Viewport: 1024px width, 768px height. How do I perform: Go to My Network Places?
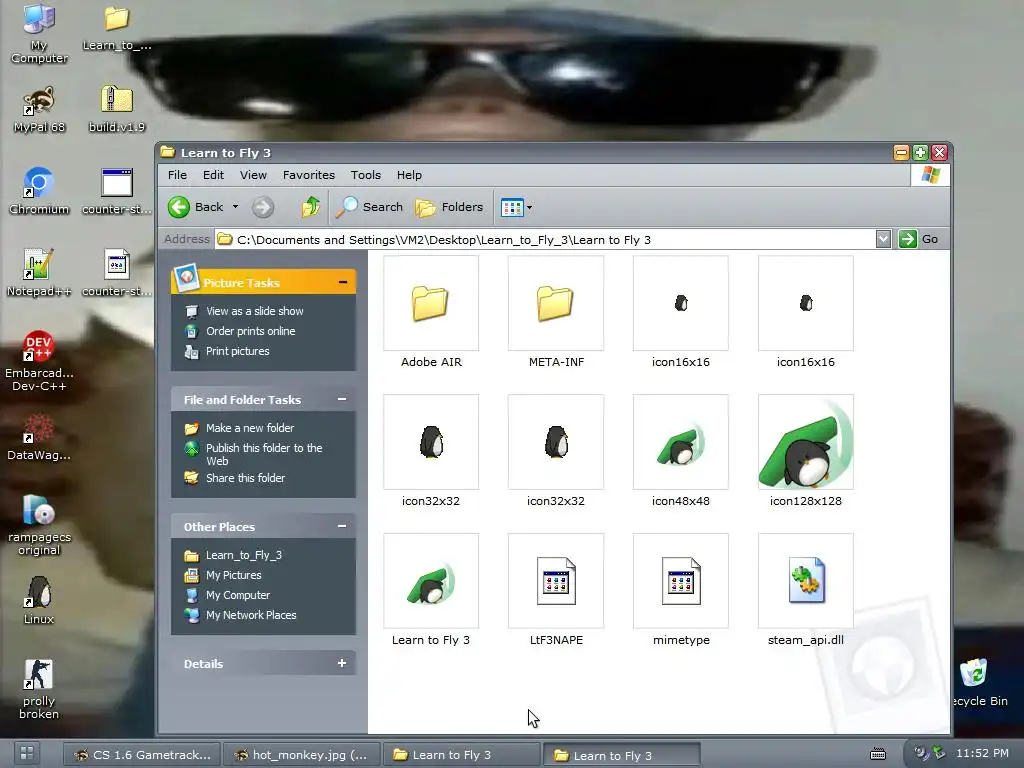[251, 615]
